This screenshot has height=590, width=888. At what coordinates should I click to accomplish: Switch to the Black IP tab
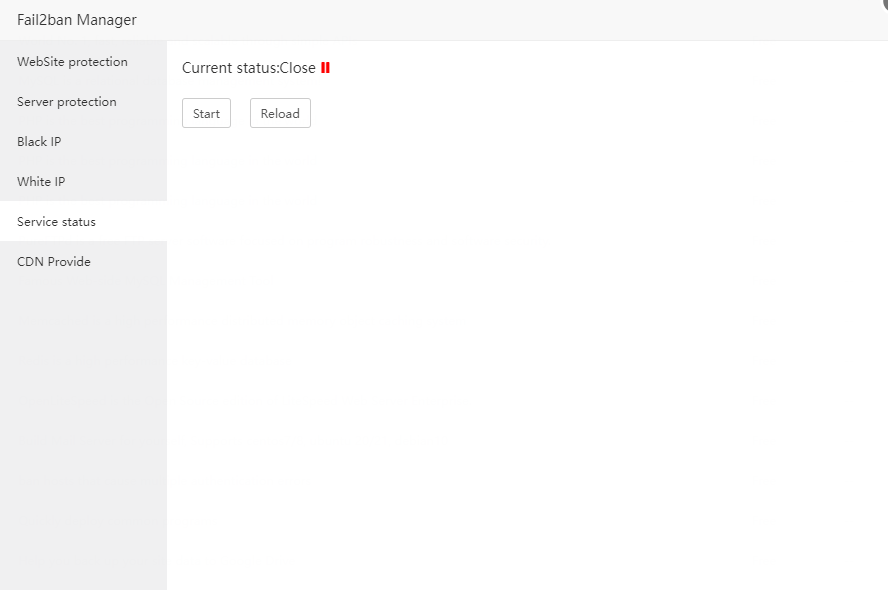pyautogui.click(x=83, y=142)
